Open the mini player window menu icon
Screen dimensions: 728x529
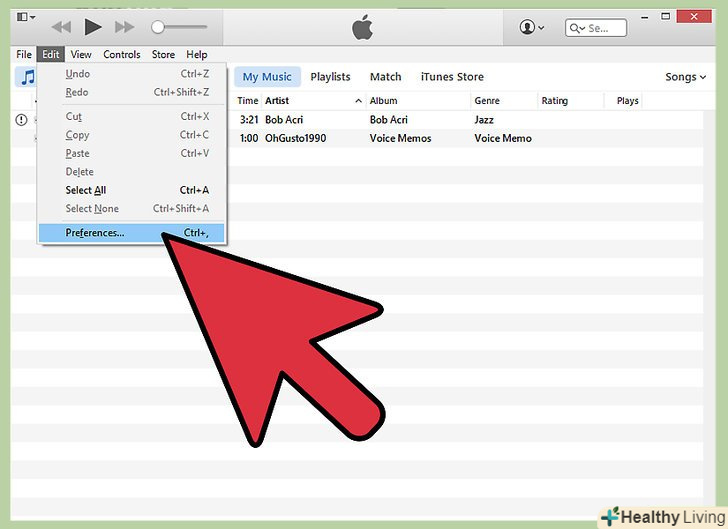coord(26,17)
